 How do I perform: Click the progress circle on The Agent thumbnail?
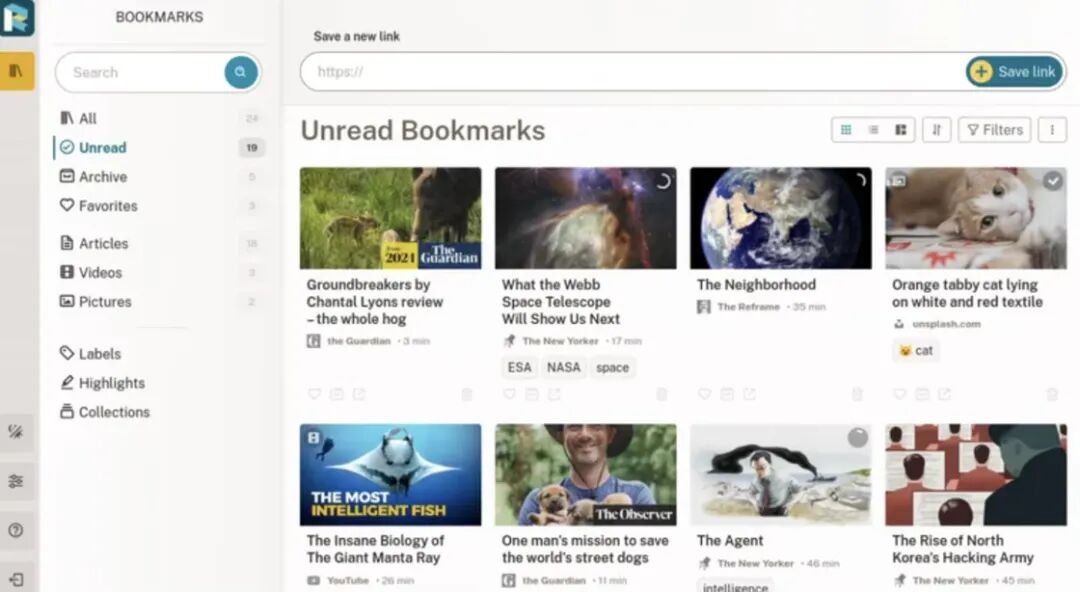(x=857, y=437)
